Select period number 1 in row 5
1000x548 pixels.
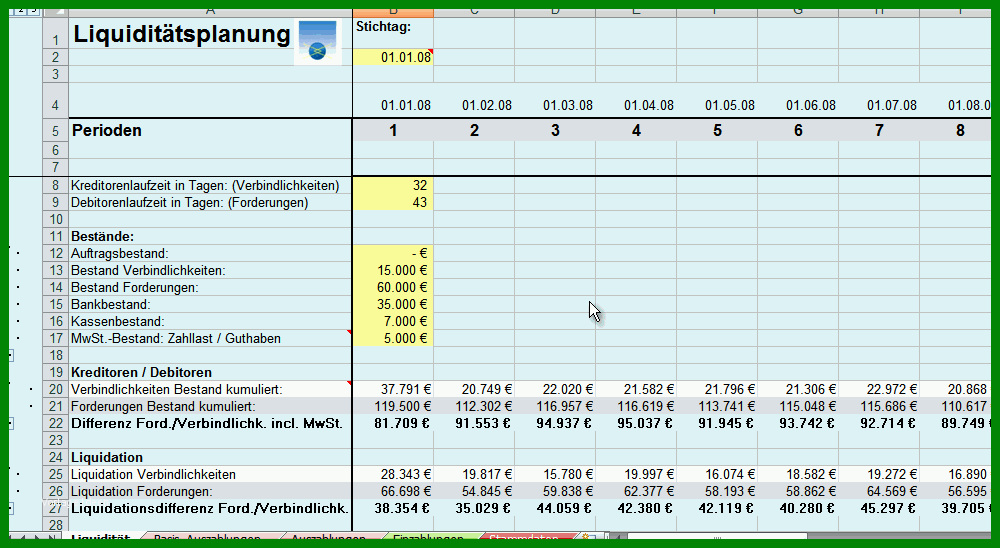point(393,131)
